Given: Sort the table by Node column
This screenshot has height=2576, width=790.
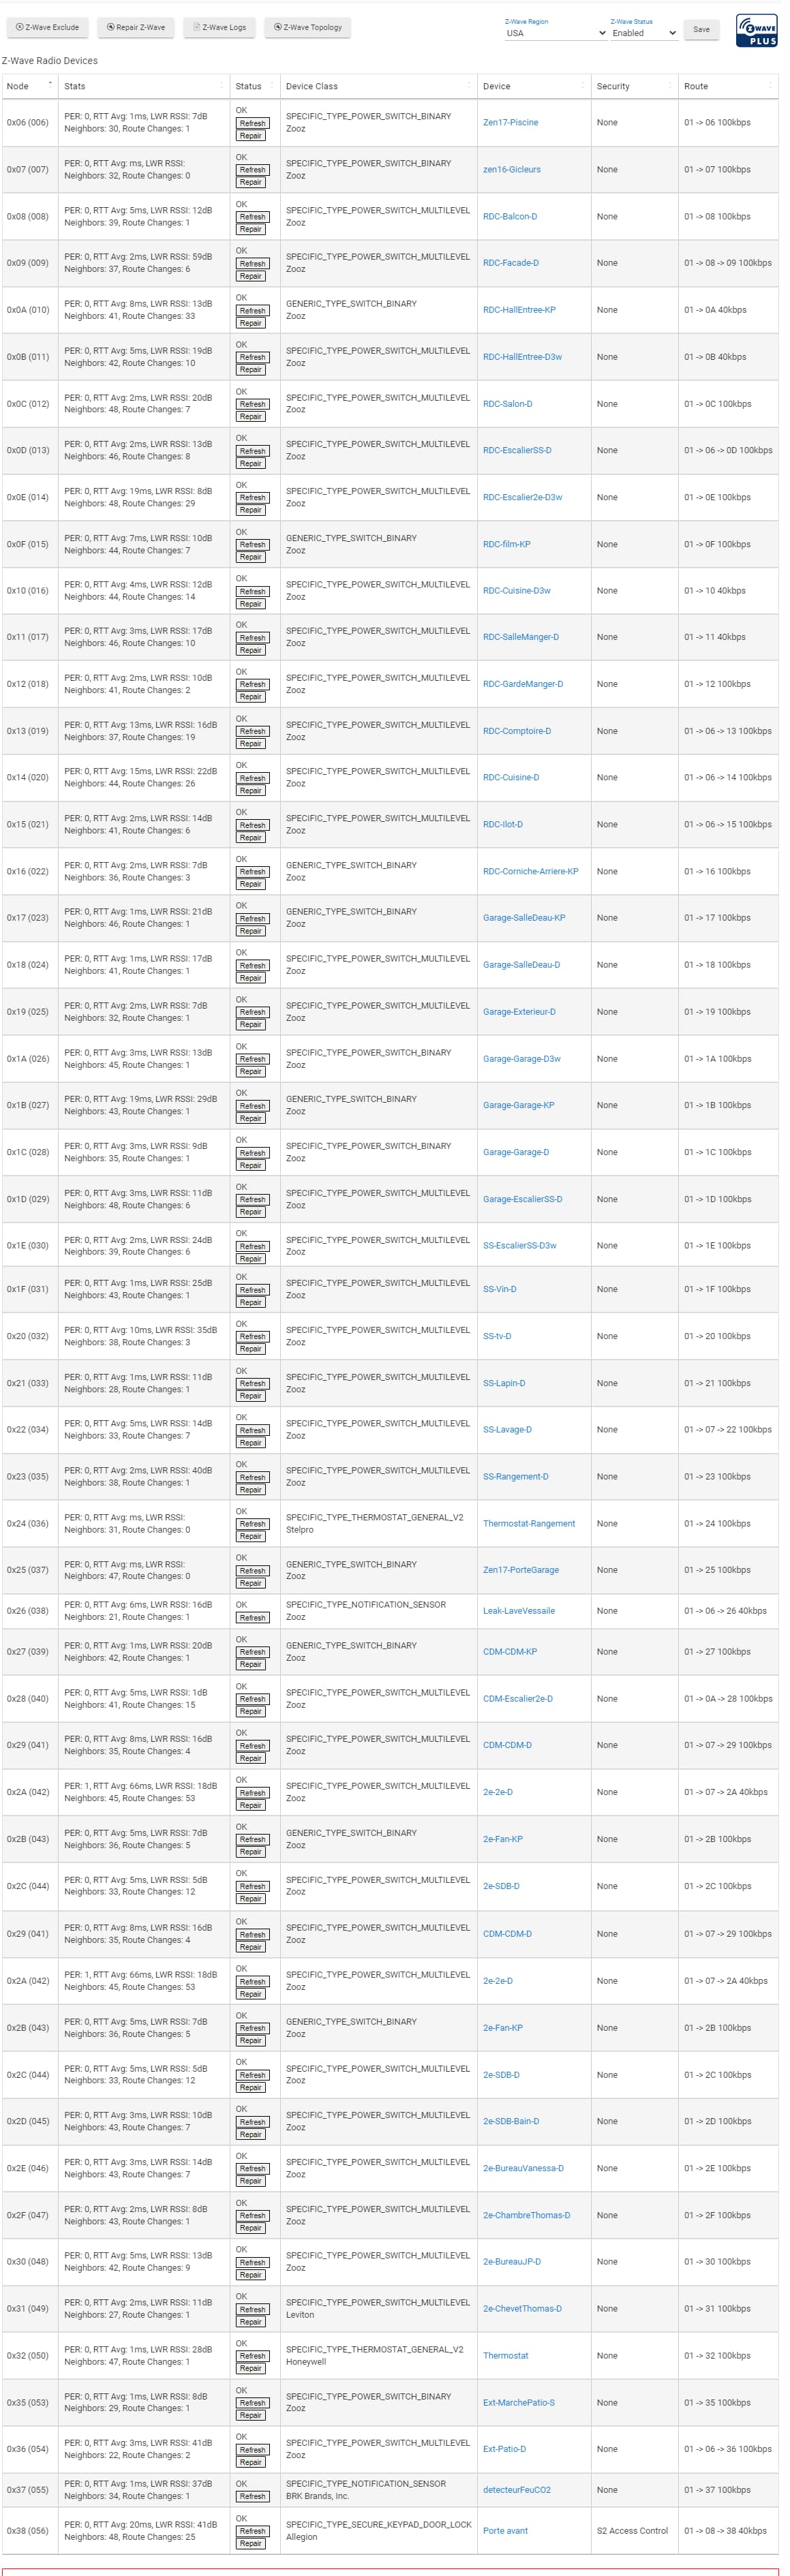Looking at the screenshot, I should [x=30, y=86].
